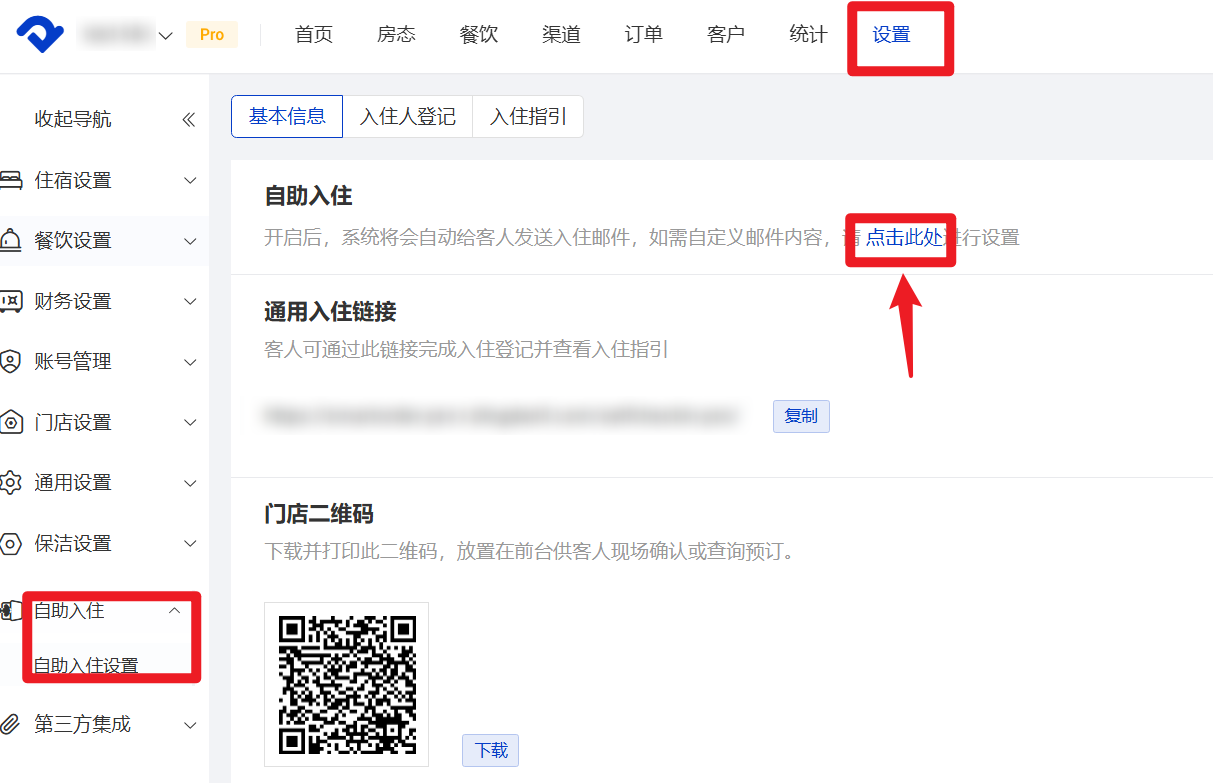The height and width of the screenshot is (783, 1213).
Task: Expand the 保洁设置 section arrow
Action: pos(190,544)
